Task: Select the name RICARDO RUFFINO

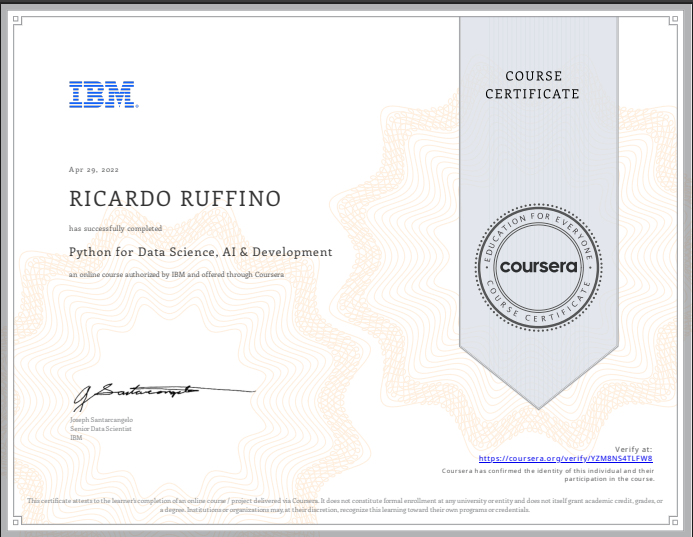Action: (x=175, y=199)
